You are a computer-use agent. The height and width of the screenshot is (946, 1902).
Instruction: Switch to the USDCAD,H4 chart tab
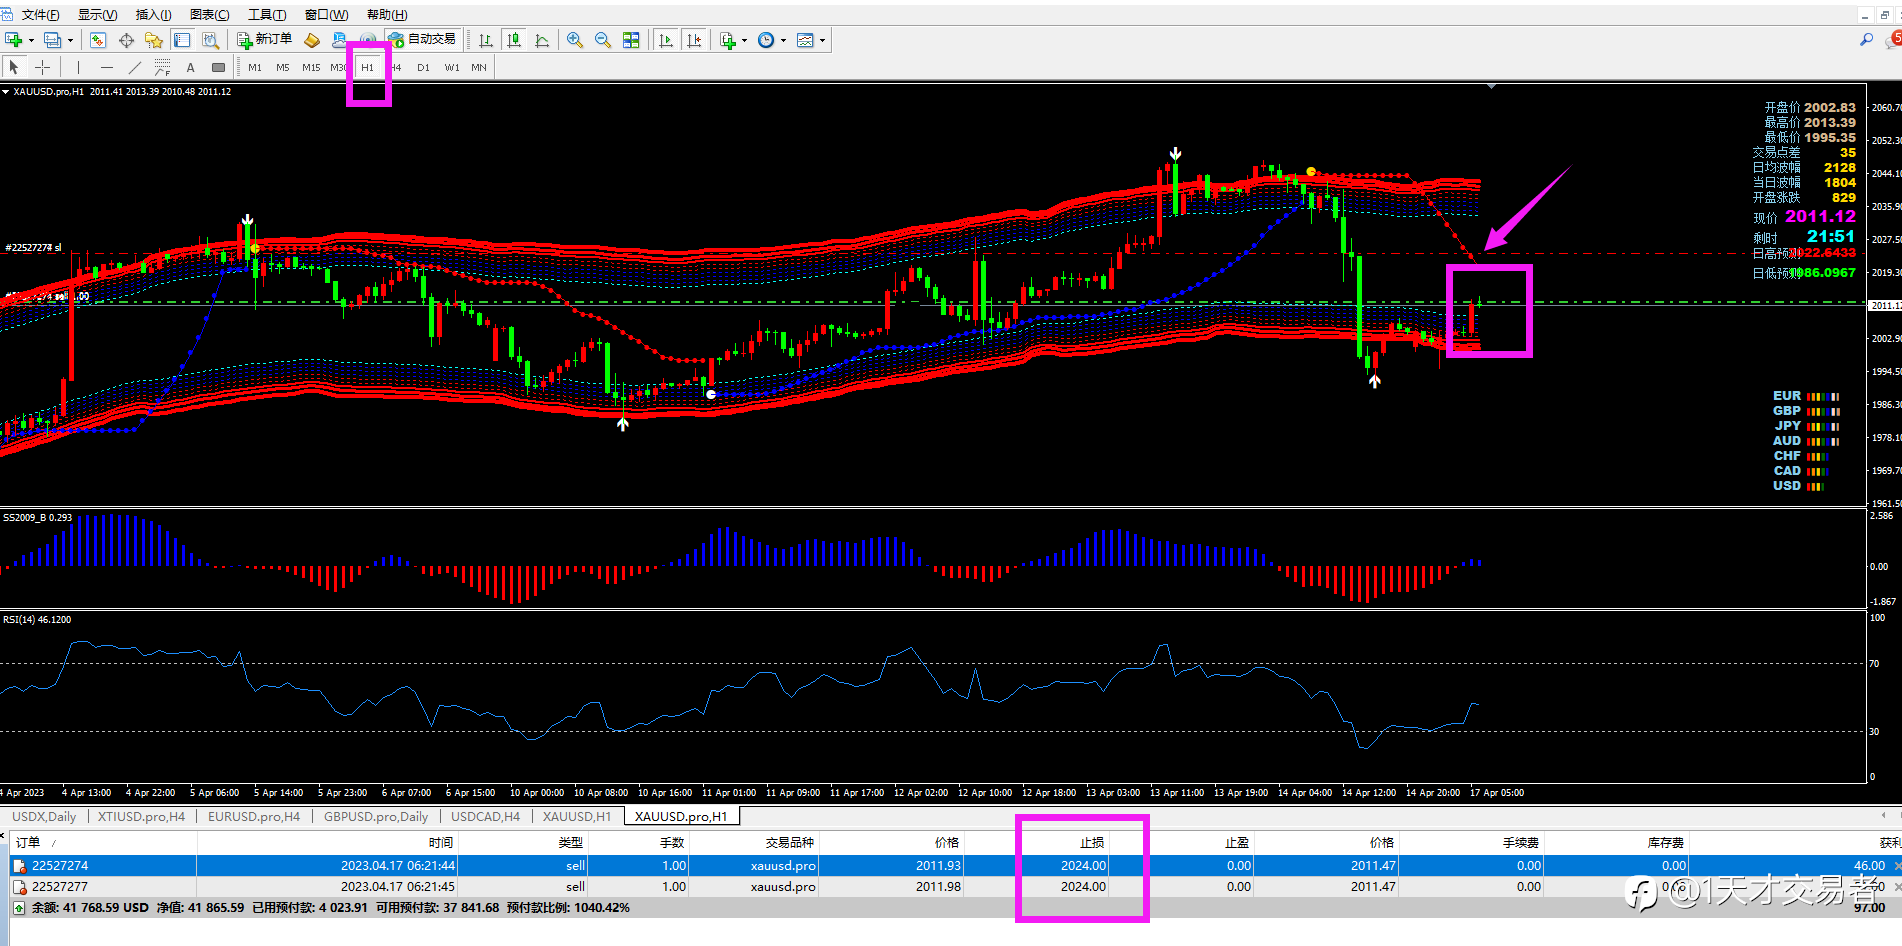(485, 817)
